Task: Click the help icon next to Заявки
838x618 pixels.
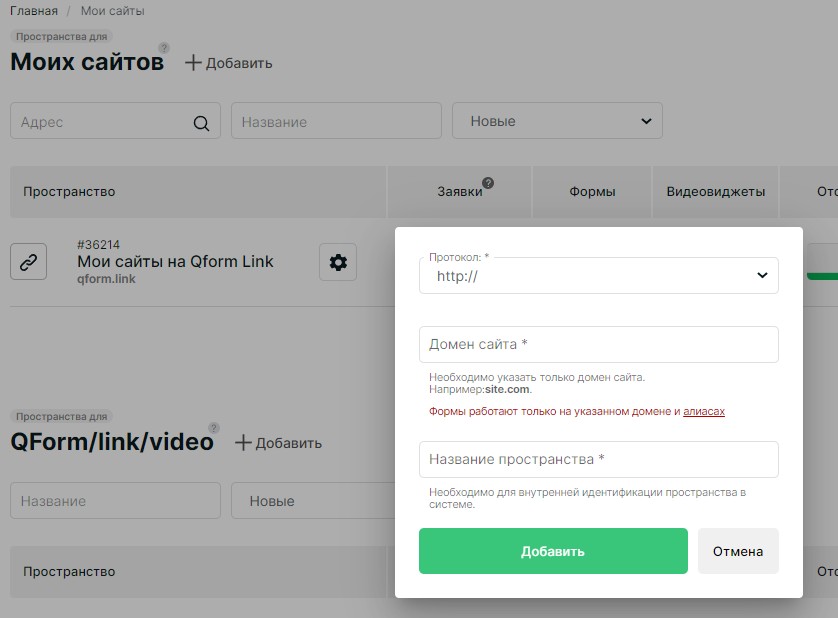Action: [488, 183]
